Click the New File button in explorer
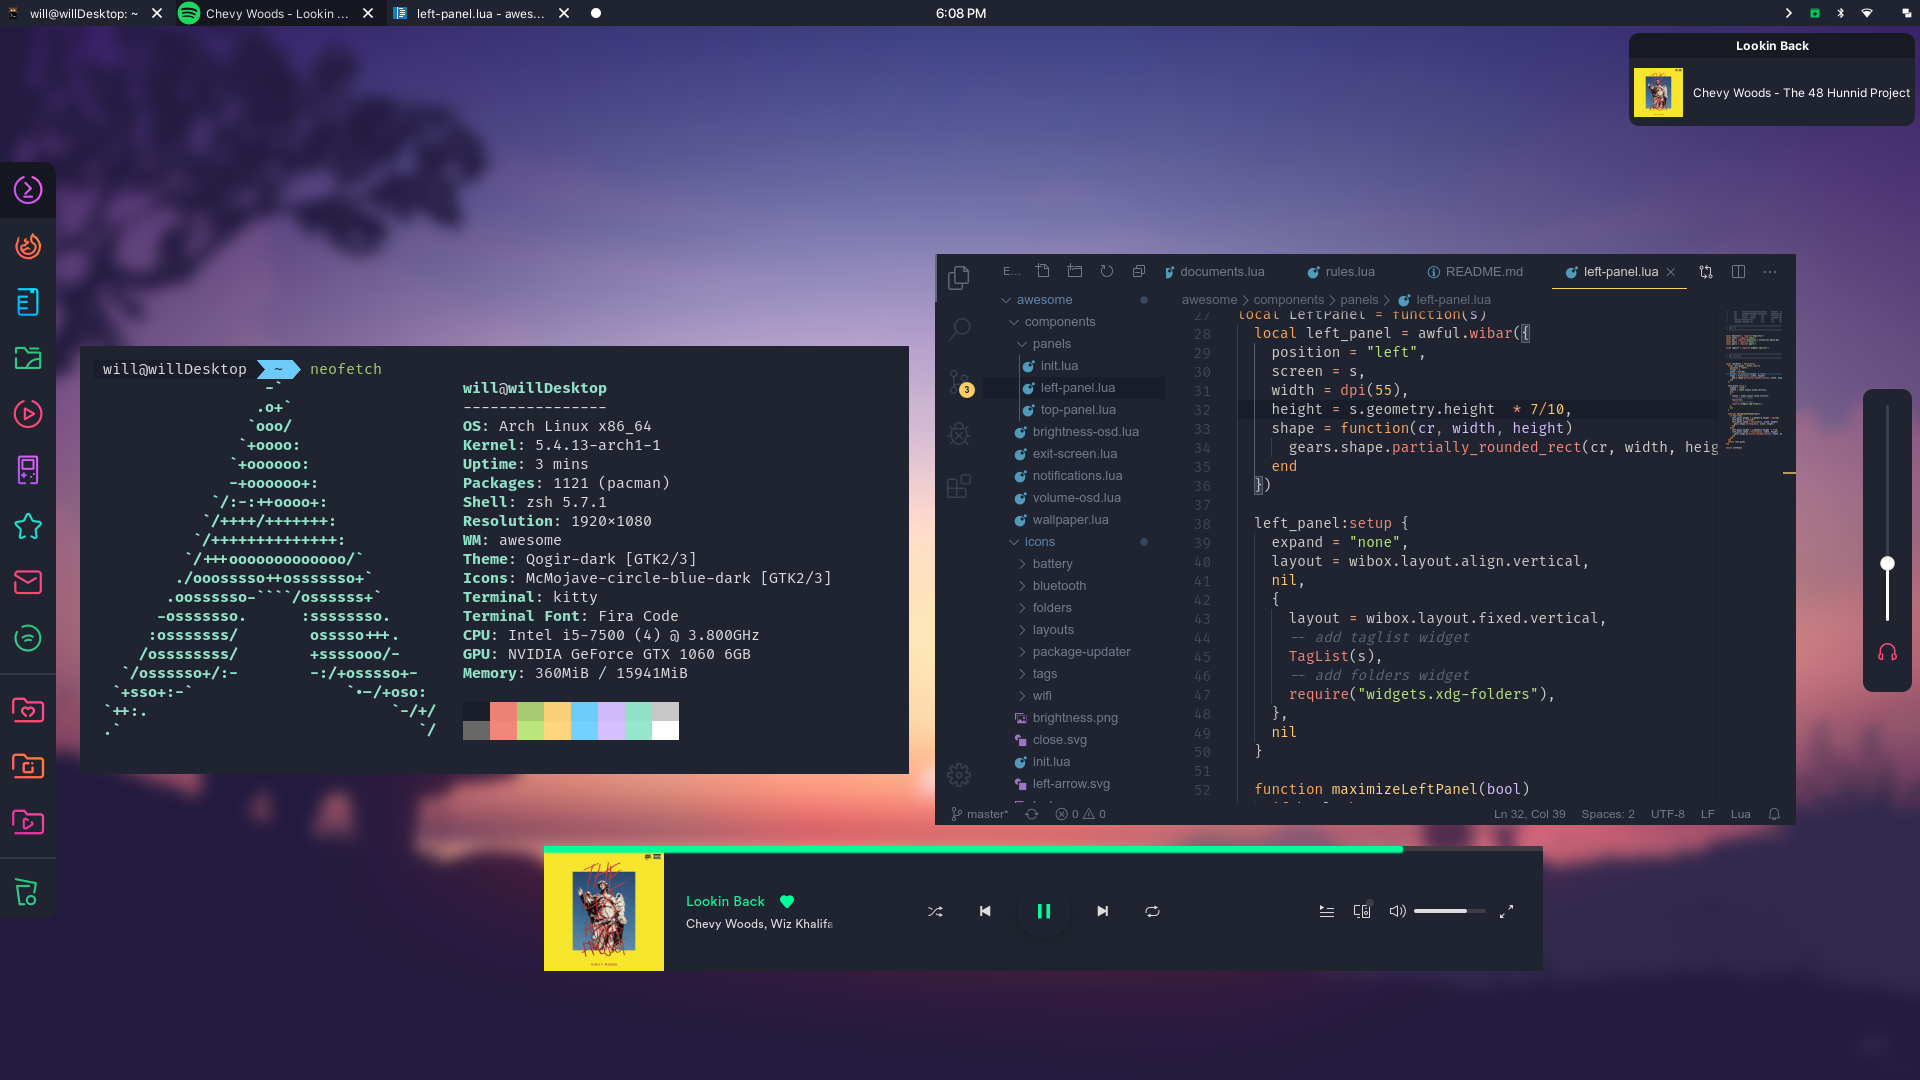 click(x=1043, y=270)
